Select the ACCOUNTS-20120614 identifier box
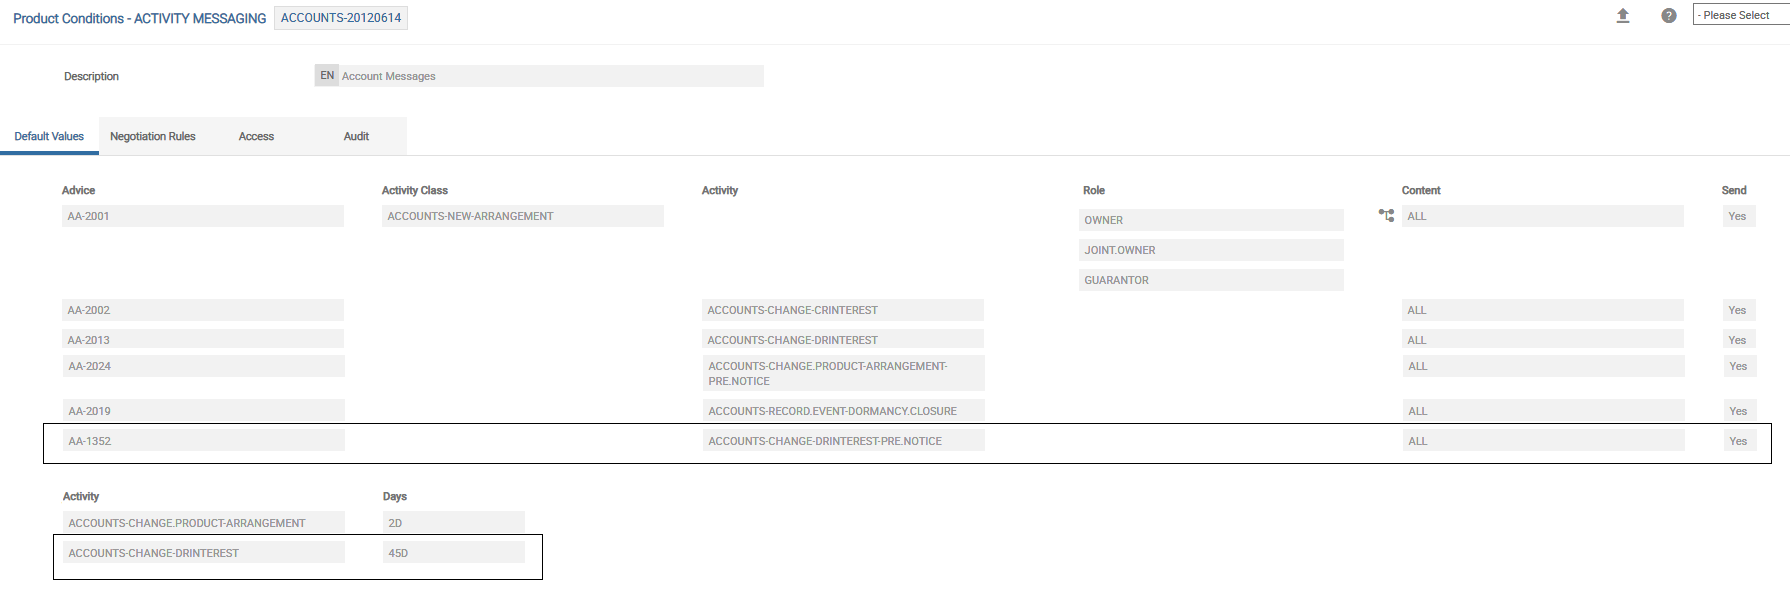1790x593 pixels. (x=341, y=18)
